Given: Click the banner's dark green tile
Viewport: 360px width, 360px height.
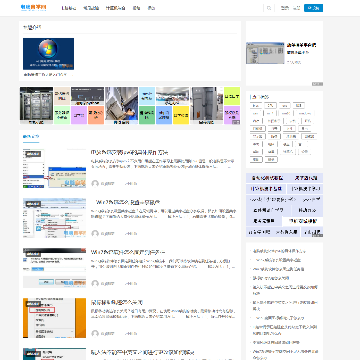Looking at the screenshot, I should [x=147, y=115].
